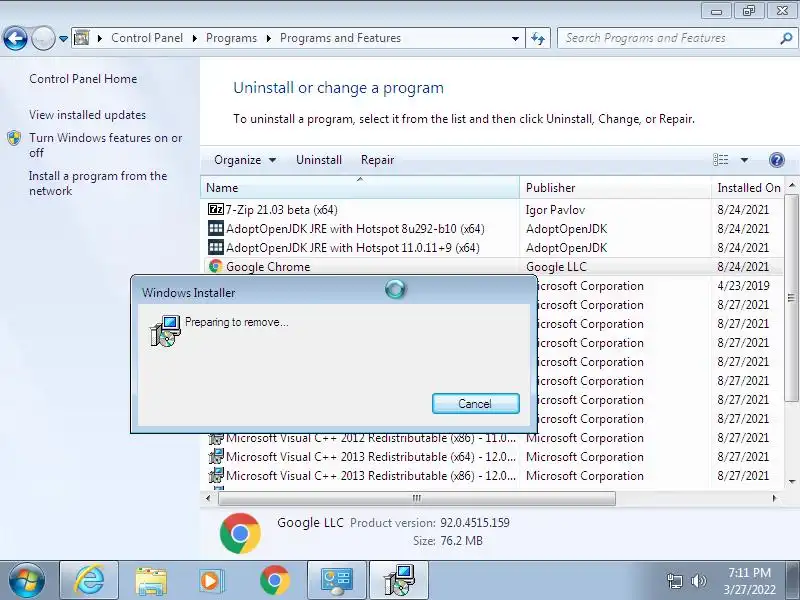Screen dimensions: 800x600
Task: Select the 7-Zip 21.03 beta (x64) row
Action: pos(492,210)
